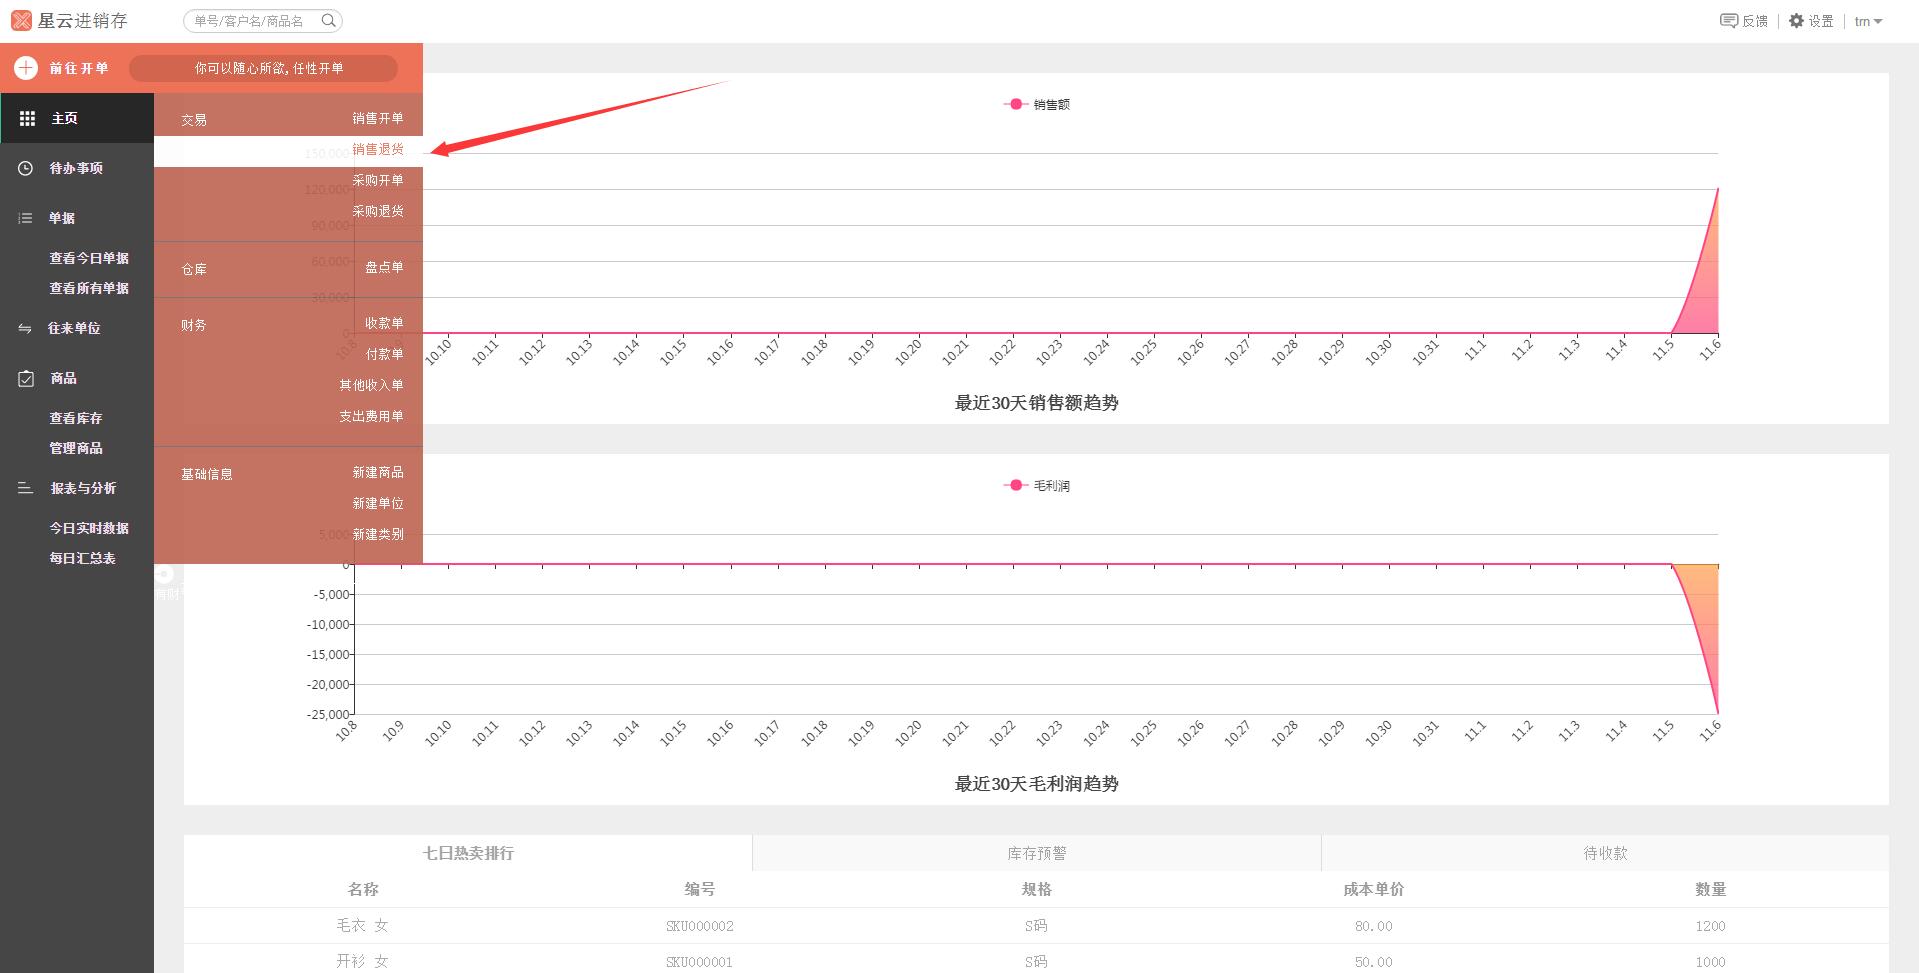
Task: Click the 单据 list icon in sidebar
Action: pyautogui.click(x=26, y=218)
